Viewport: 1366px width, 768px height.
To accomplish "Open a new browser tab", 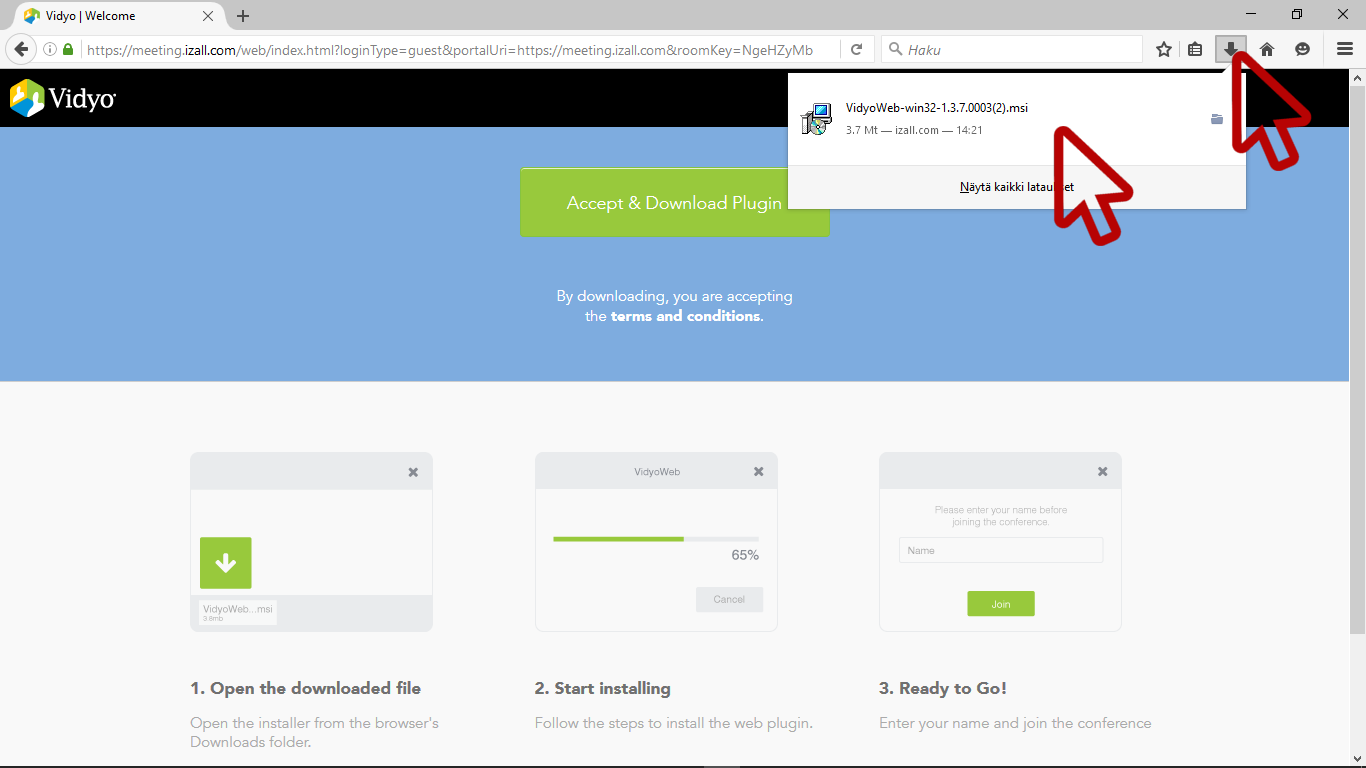I will point(243,16).
